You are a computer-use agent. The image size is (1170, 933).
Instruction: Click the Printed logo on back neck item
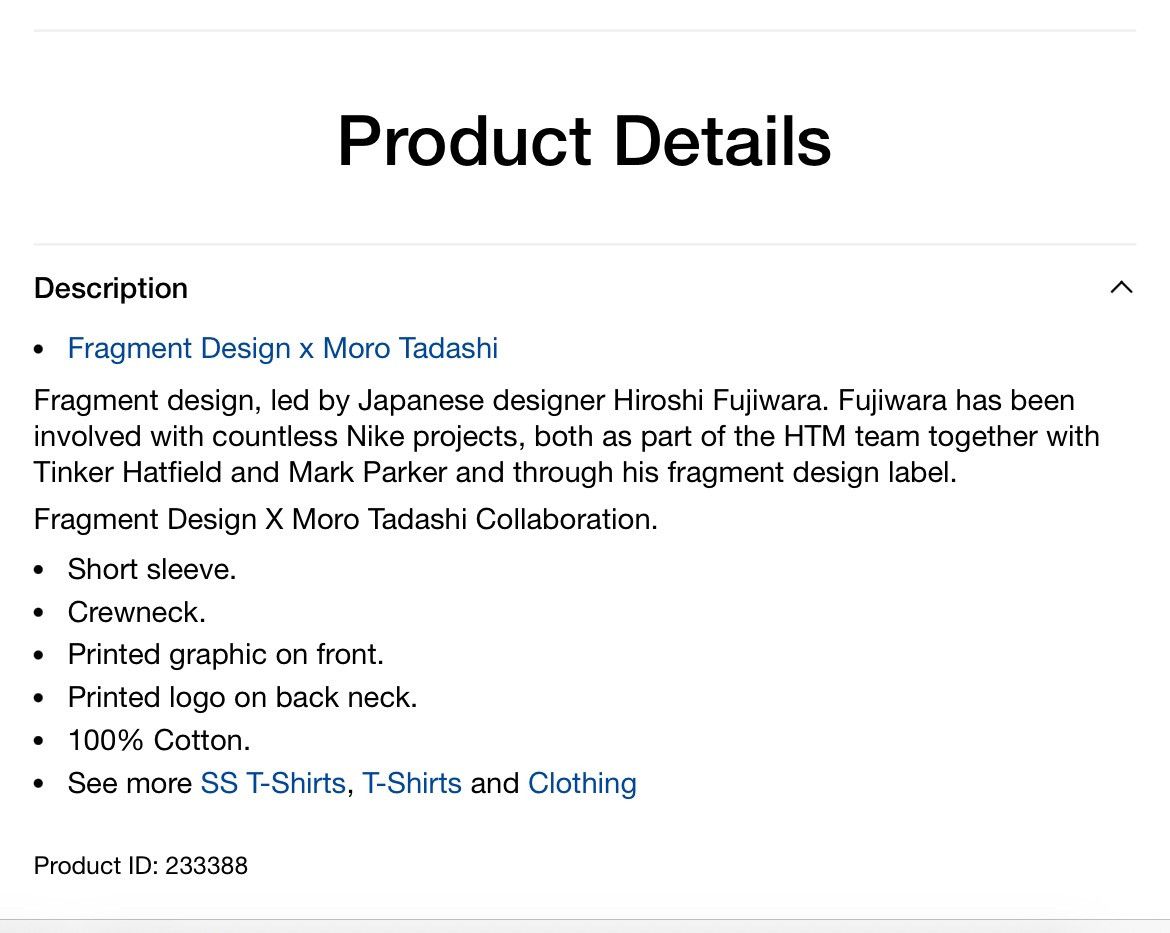[242, 697]
